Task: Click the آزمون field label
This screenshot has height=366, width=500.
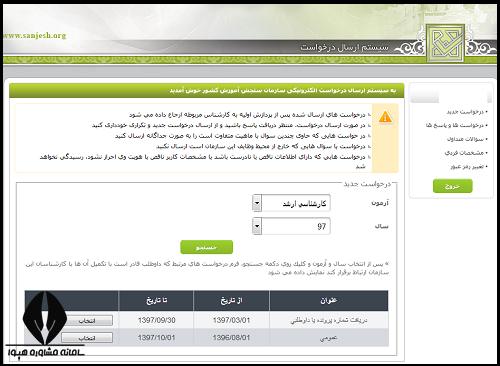Action: pos(380,203)
